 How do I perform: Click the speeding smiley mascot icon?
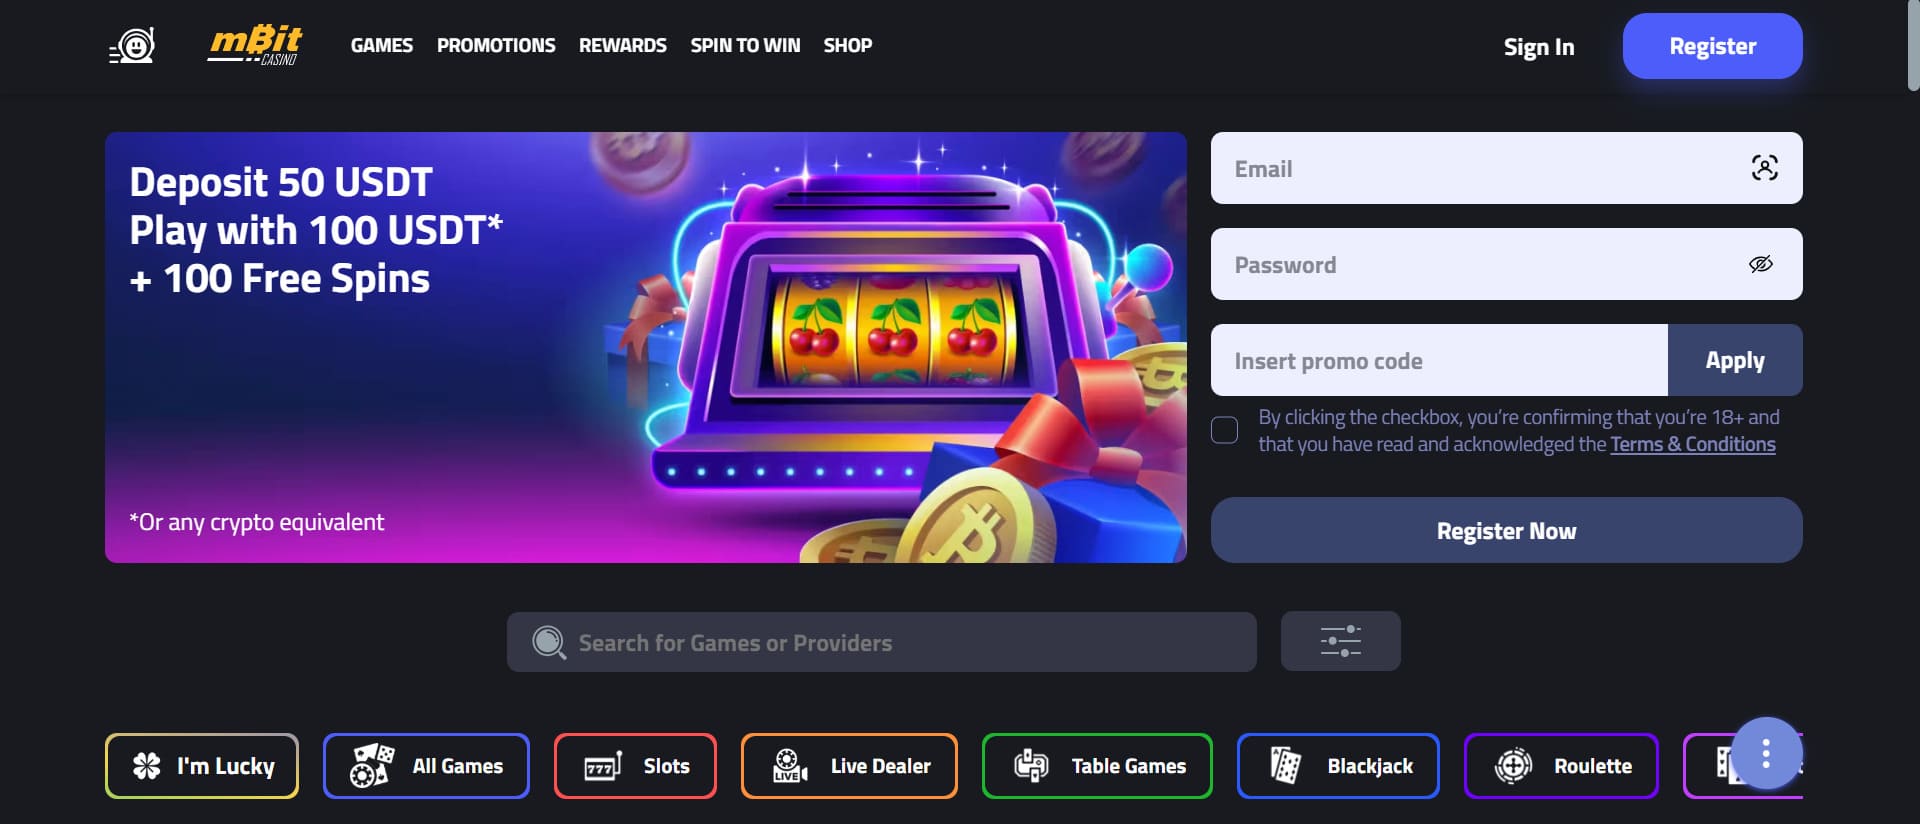[132, 46]
